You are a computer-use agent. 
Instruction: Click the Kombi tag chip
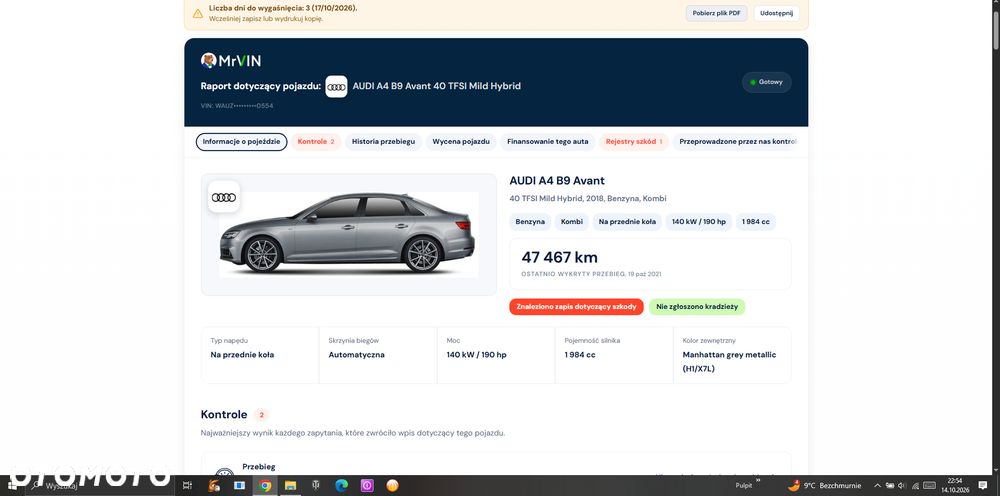coord(571,222)
